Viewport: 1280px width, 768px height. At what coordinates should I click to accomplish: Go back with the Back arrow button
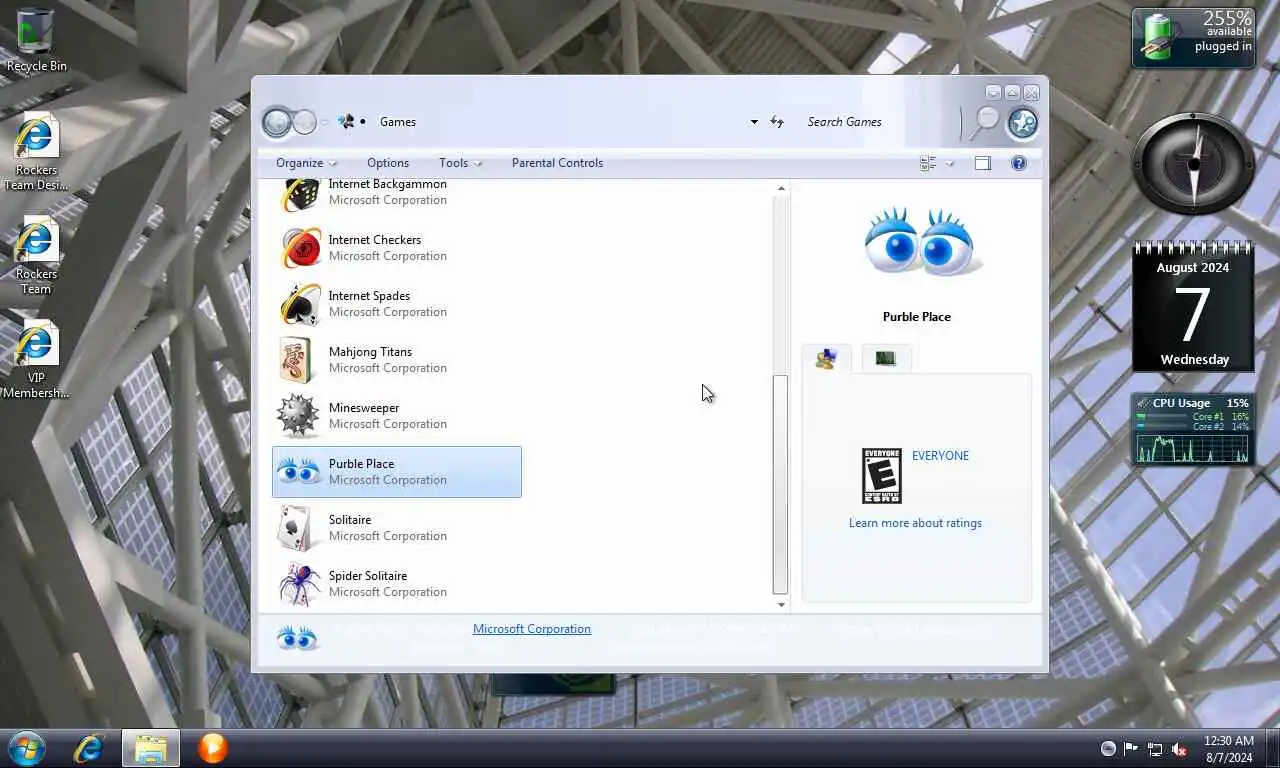[277, 122]
